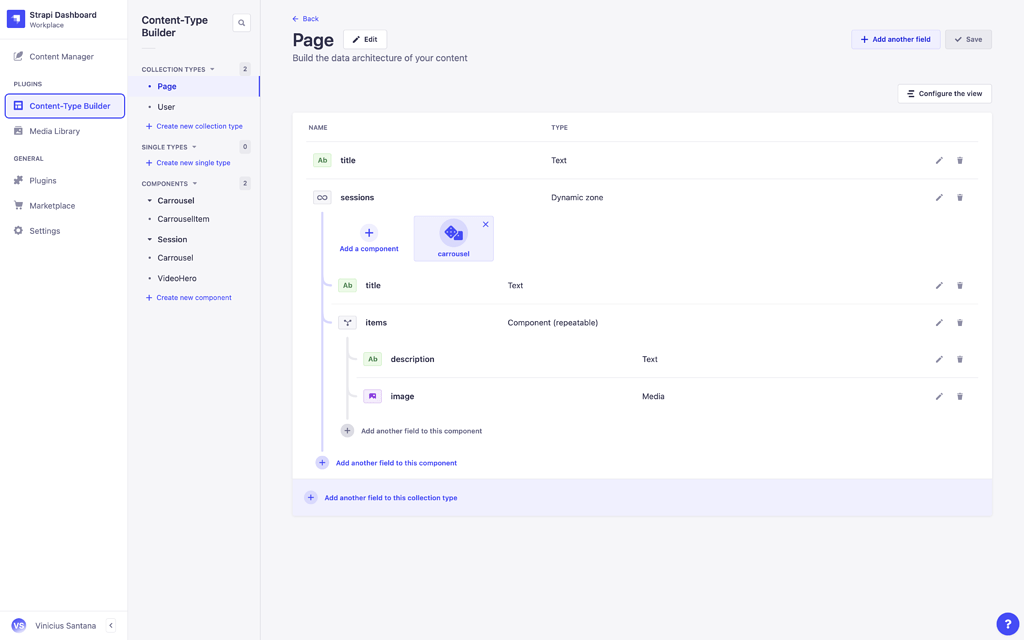Collapse the sidebar with the chevron arrow

111,626
